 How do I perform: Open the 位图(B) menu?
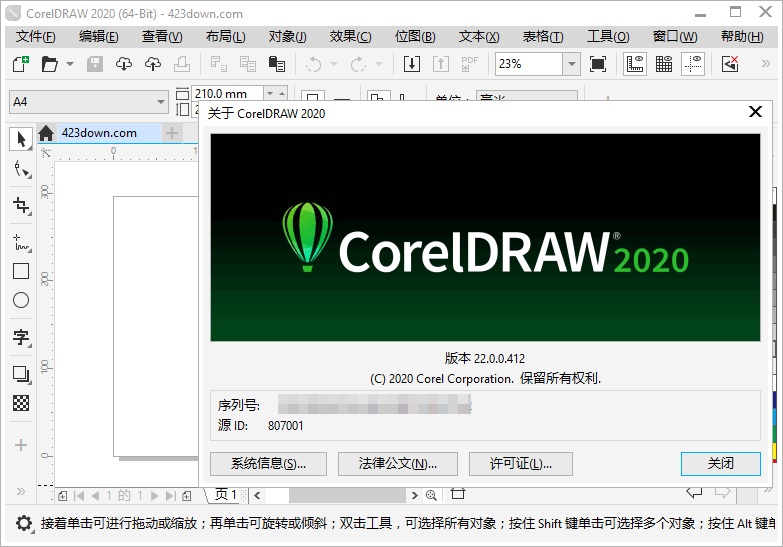pos(415,36)
